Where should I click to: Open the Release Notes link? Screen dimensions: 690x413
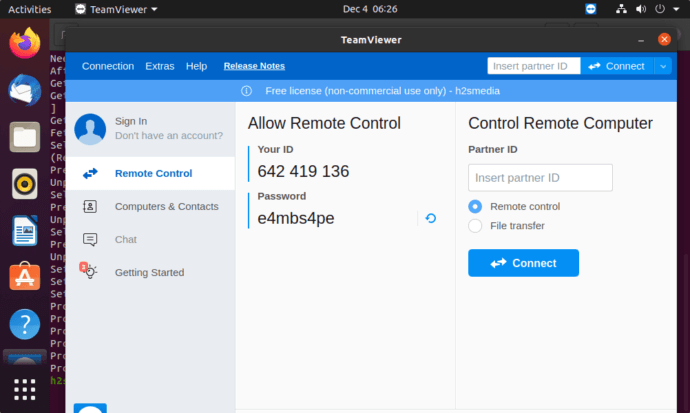point(254,66)
